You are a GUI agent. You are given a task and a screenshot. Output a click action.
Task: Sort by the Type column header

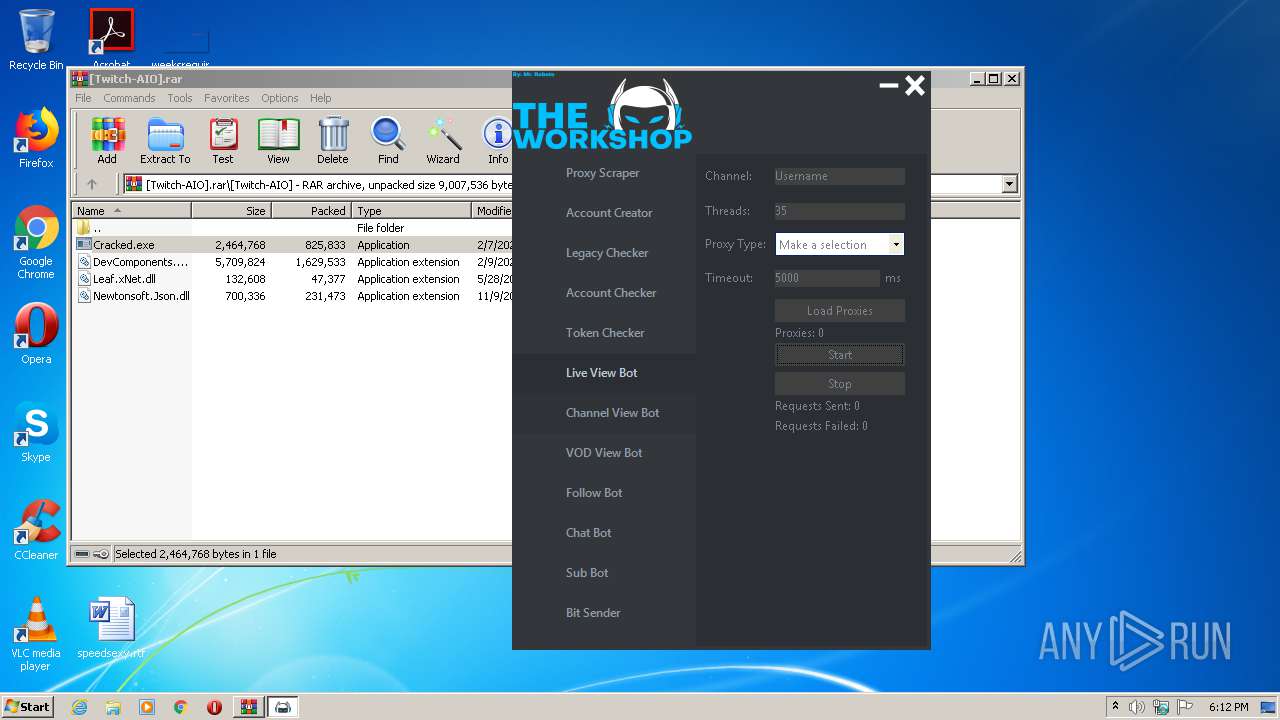coord(411,211)
